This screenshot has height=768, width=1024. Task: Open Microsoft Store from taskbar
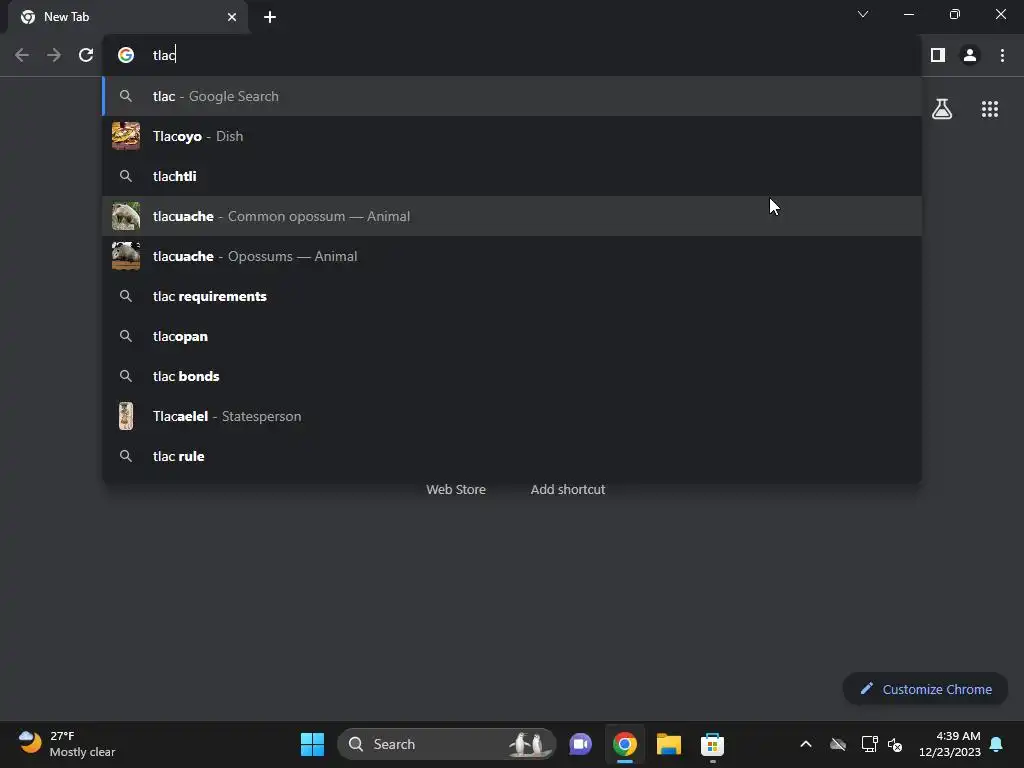[x=712, y=744]
